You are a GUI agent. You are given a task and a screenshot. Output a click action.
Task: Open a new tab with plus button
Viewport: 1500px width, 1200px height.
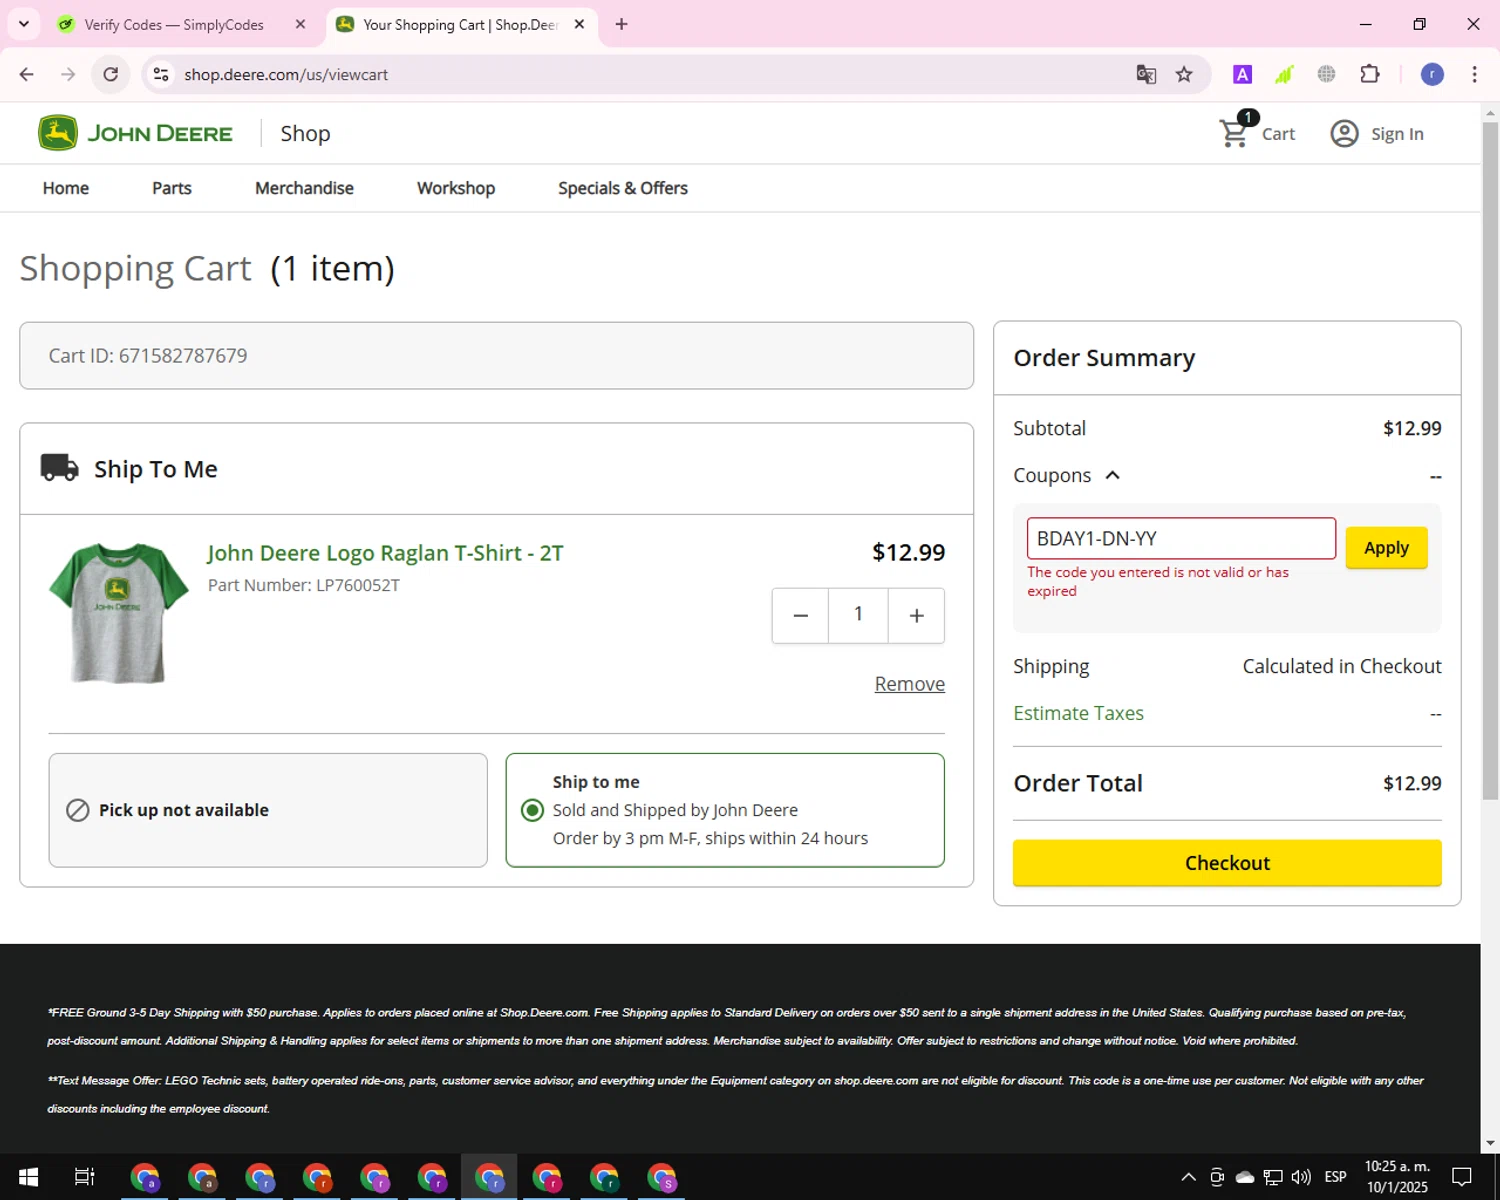[x=621, y=24]
